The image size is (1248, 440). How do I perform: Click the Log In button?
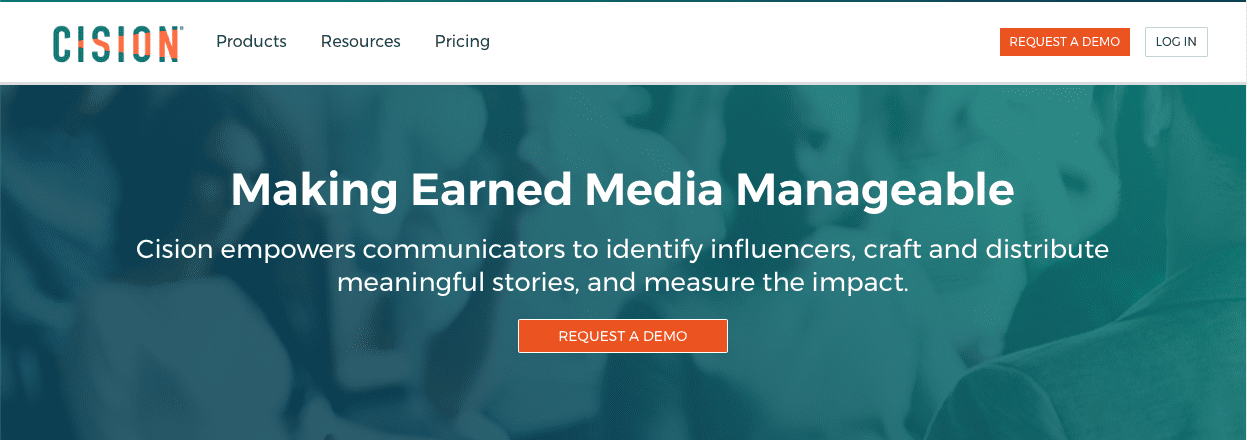coord(1175,42)
